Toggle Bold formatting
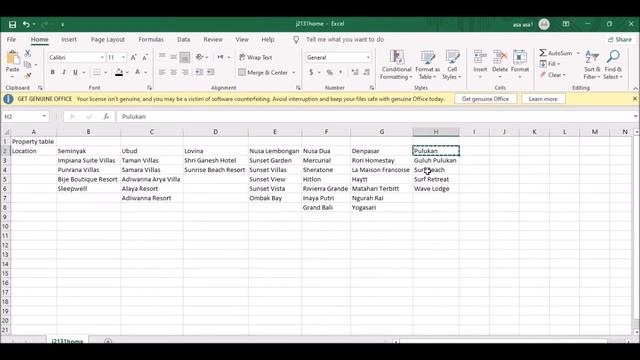640x360 pixels. [x=53, y=72]
